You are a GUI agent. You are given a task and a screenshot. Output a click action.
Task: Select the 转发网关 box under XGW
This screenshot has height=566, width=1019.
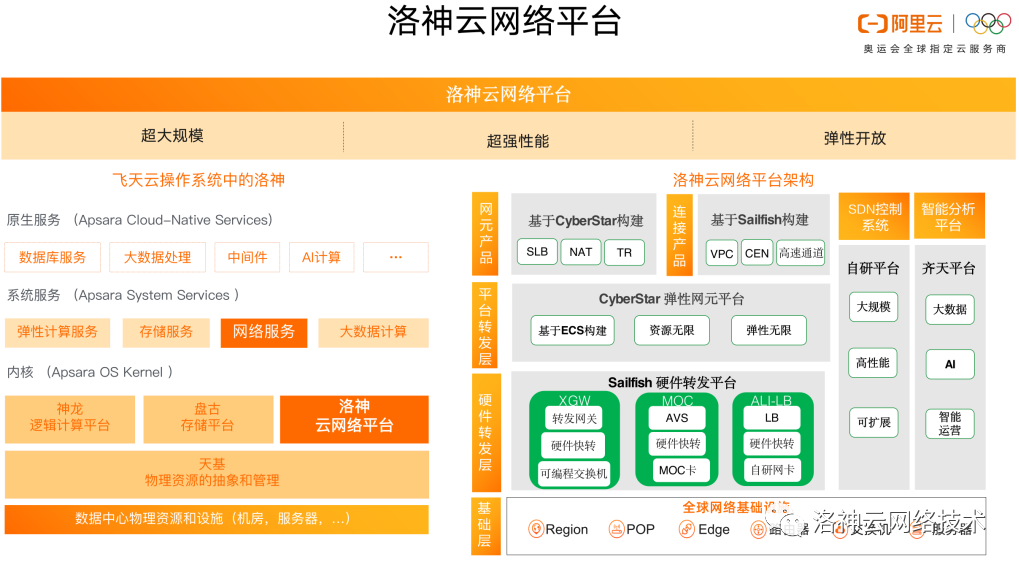[x=574, y=419]
